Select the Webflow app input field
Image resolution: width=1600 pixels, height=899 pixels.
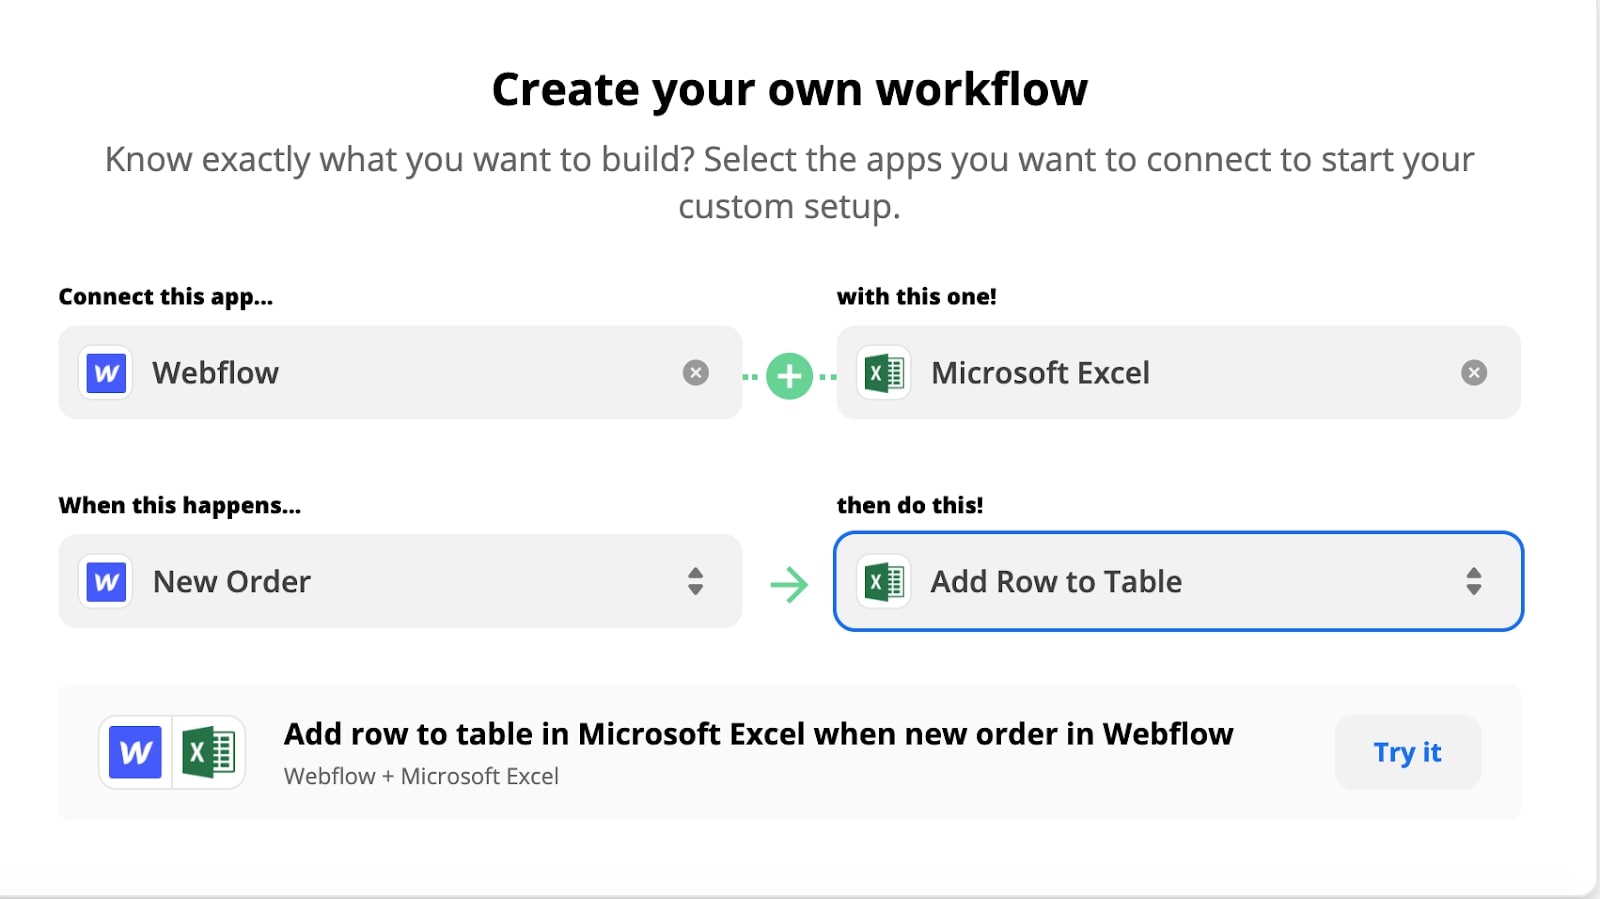[x=400, y=372]
